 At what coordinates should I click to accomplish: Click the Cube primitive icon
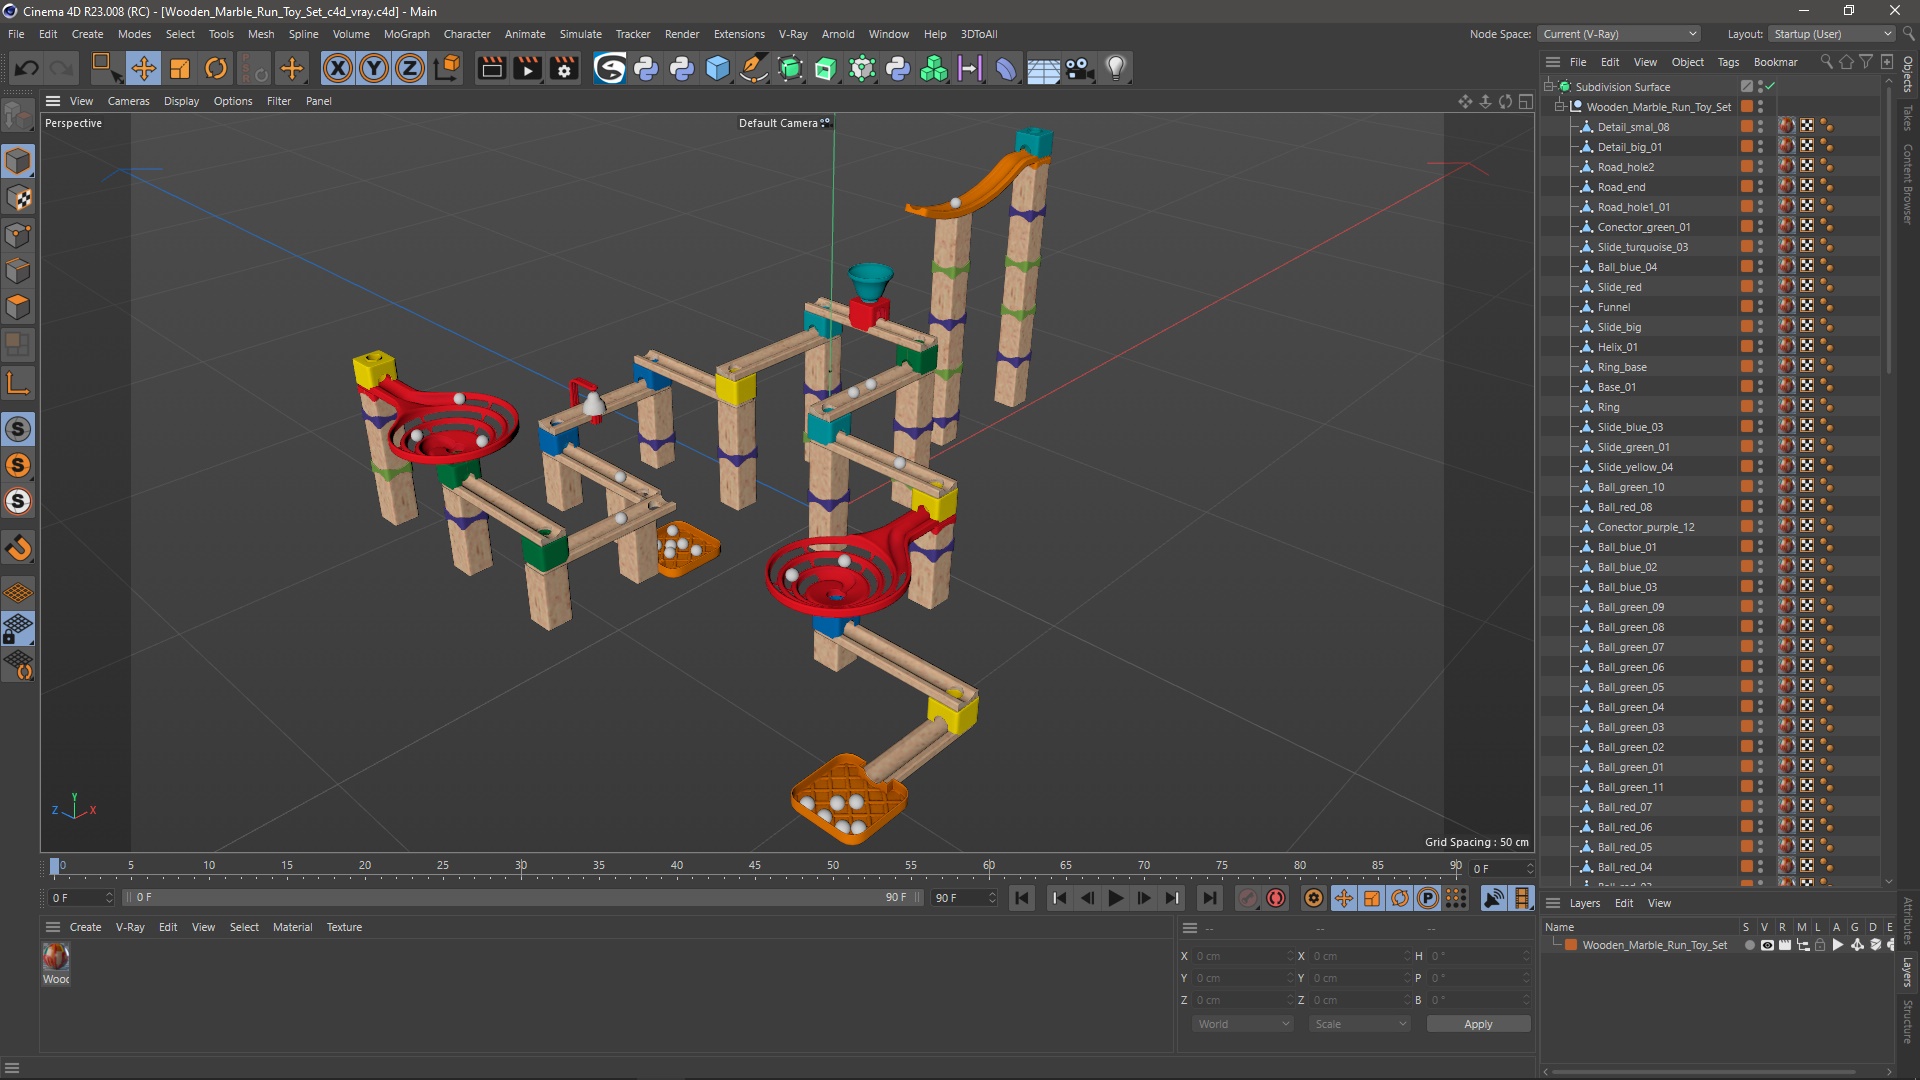click(718, 68)
